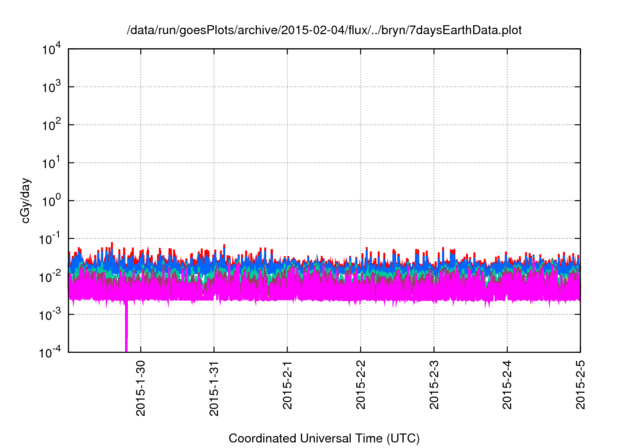This screenshot has height=448, width=640.
Task: Click the 2015-2-4 date tick label
Action: pos(507,385)
